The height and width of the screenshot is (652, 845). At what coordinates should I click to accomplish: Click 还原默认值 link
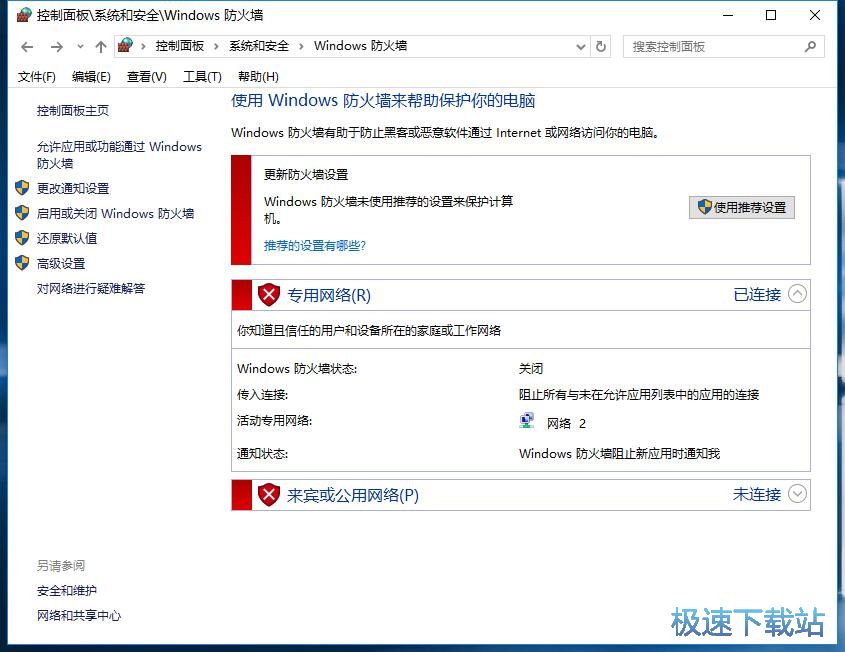[67, 238]
